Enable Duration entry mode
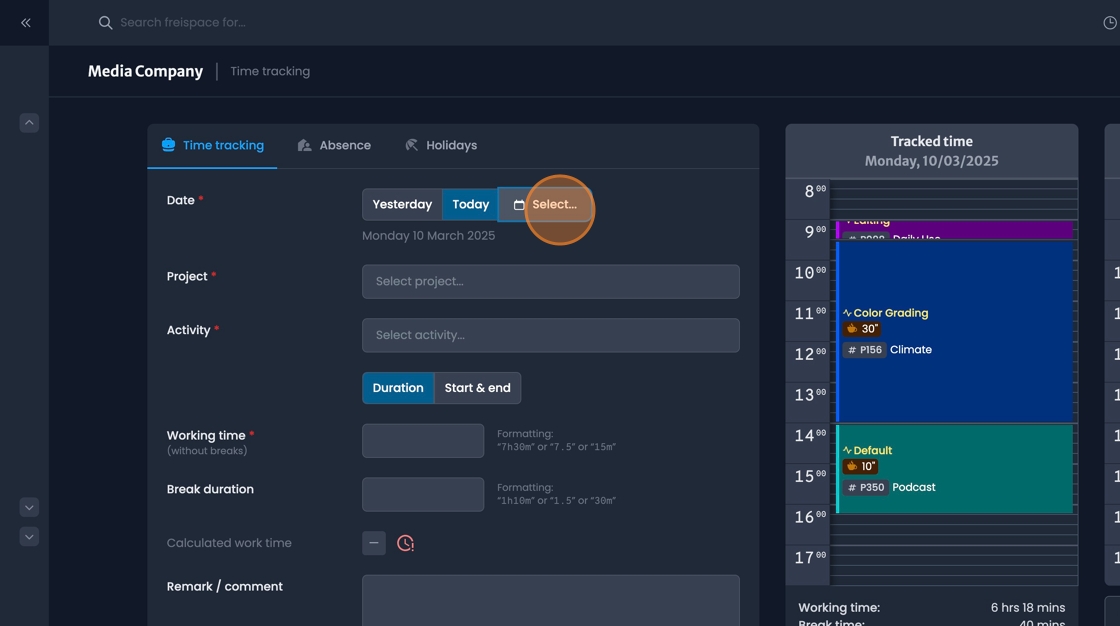The width and height of the screenshot is (1120, 626). click(x=398, y=388)
